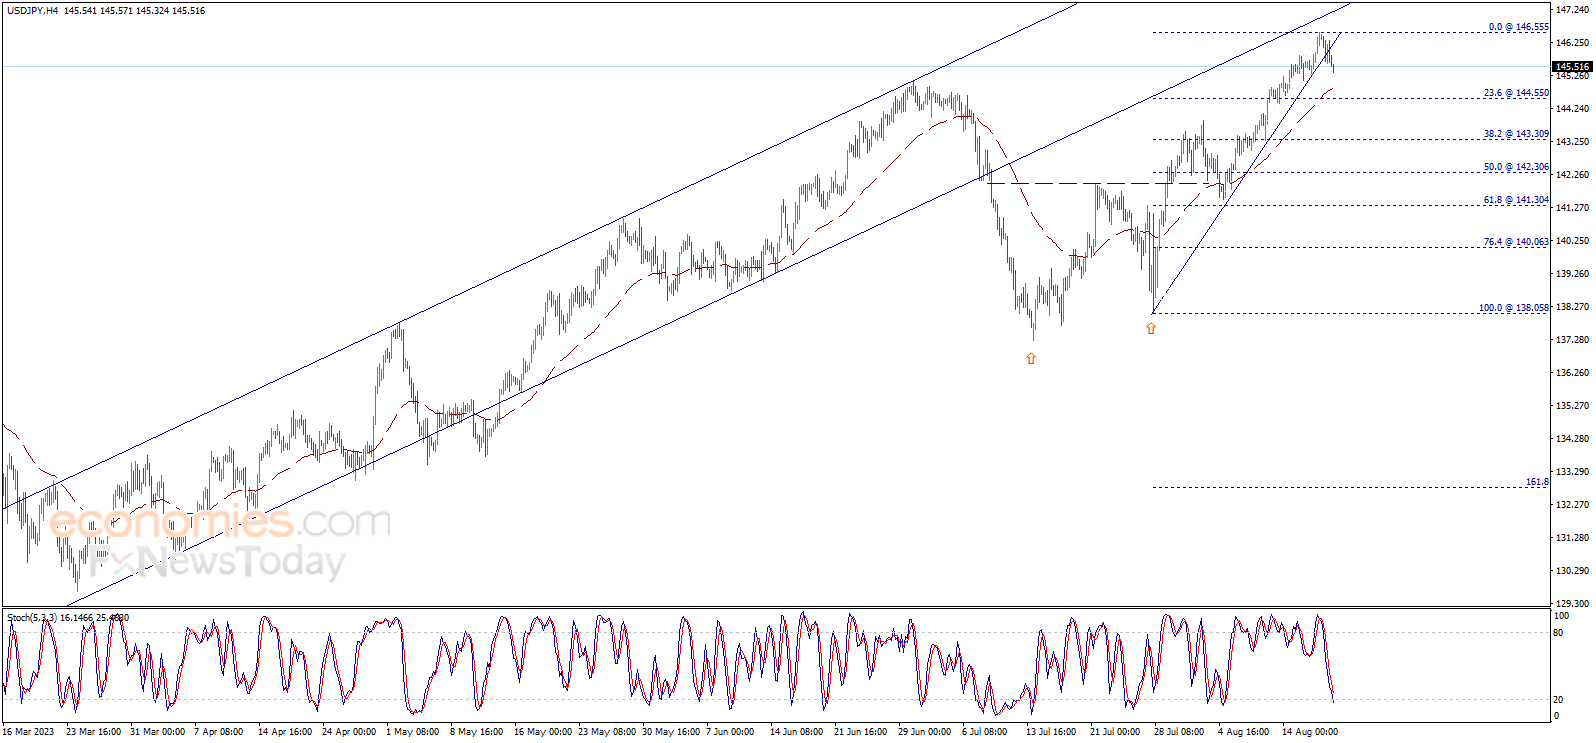
Task: Select the orange up arrow at July low
Action: pyautogui.click(x=1031, y=358)
